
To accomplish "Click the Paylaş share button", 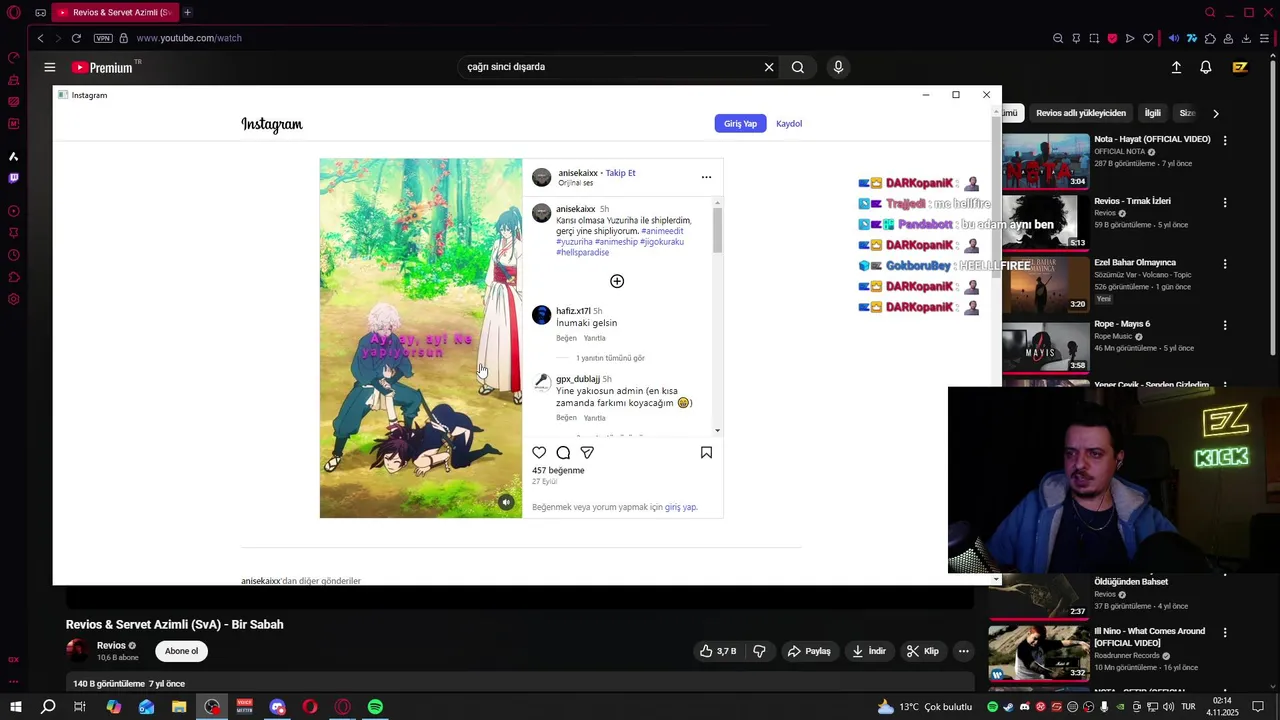I will [x=809, y=651].
